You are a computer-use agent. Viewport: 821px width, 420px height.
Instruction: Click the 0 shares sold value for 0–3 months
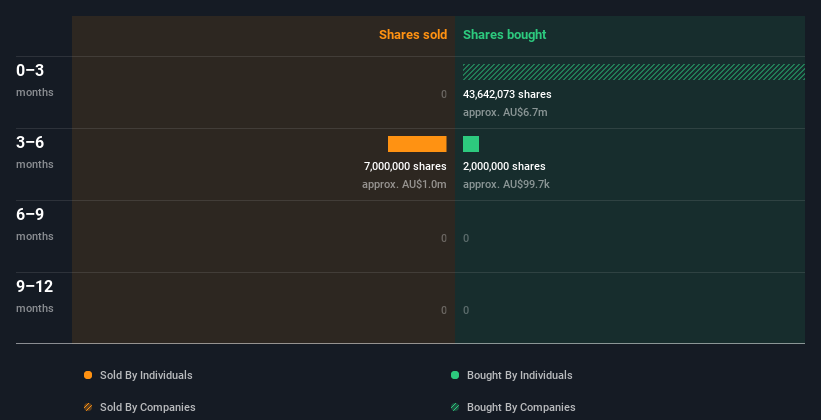point(444,94)
